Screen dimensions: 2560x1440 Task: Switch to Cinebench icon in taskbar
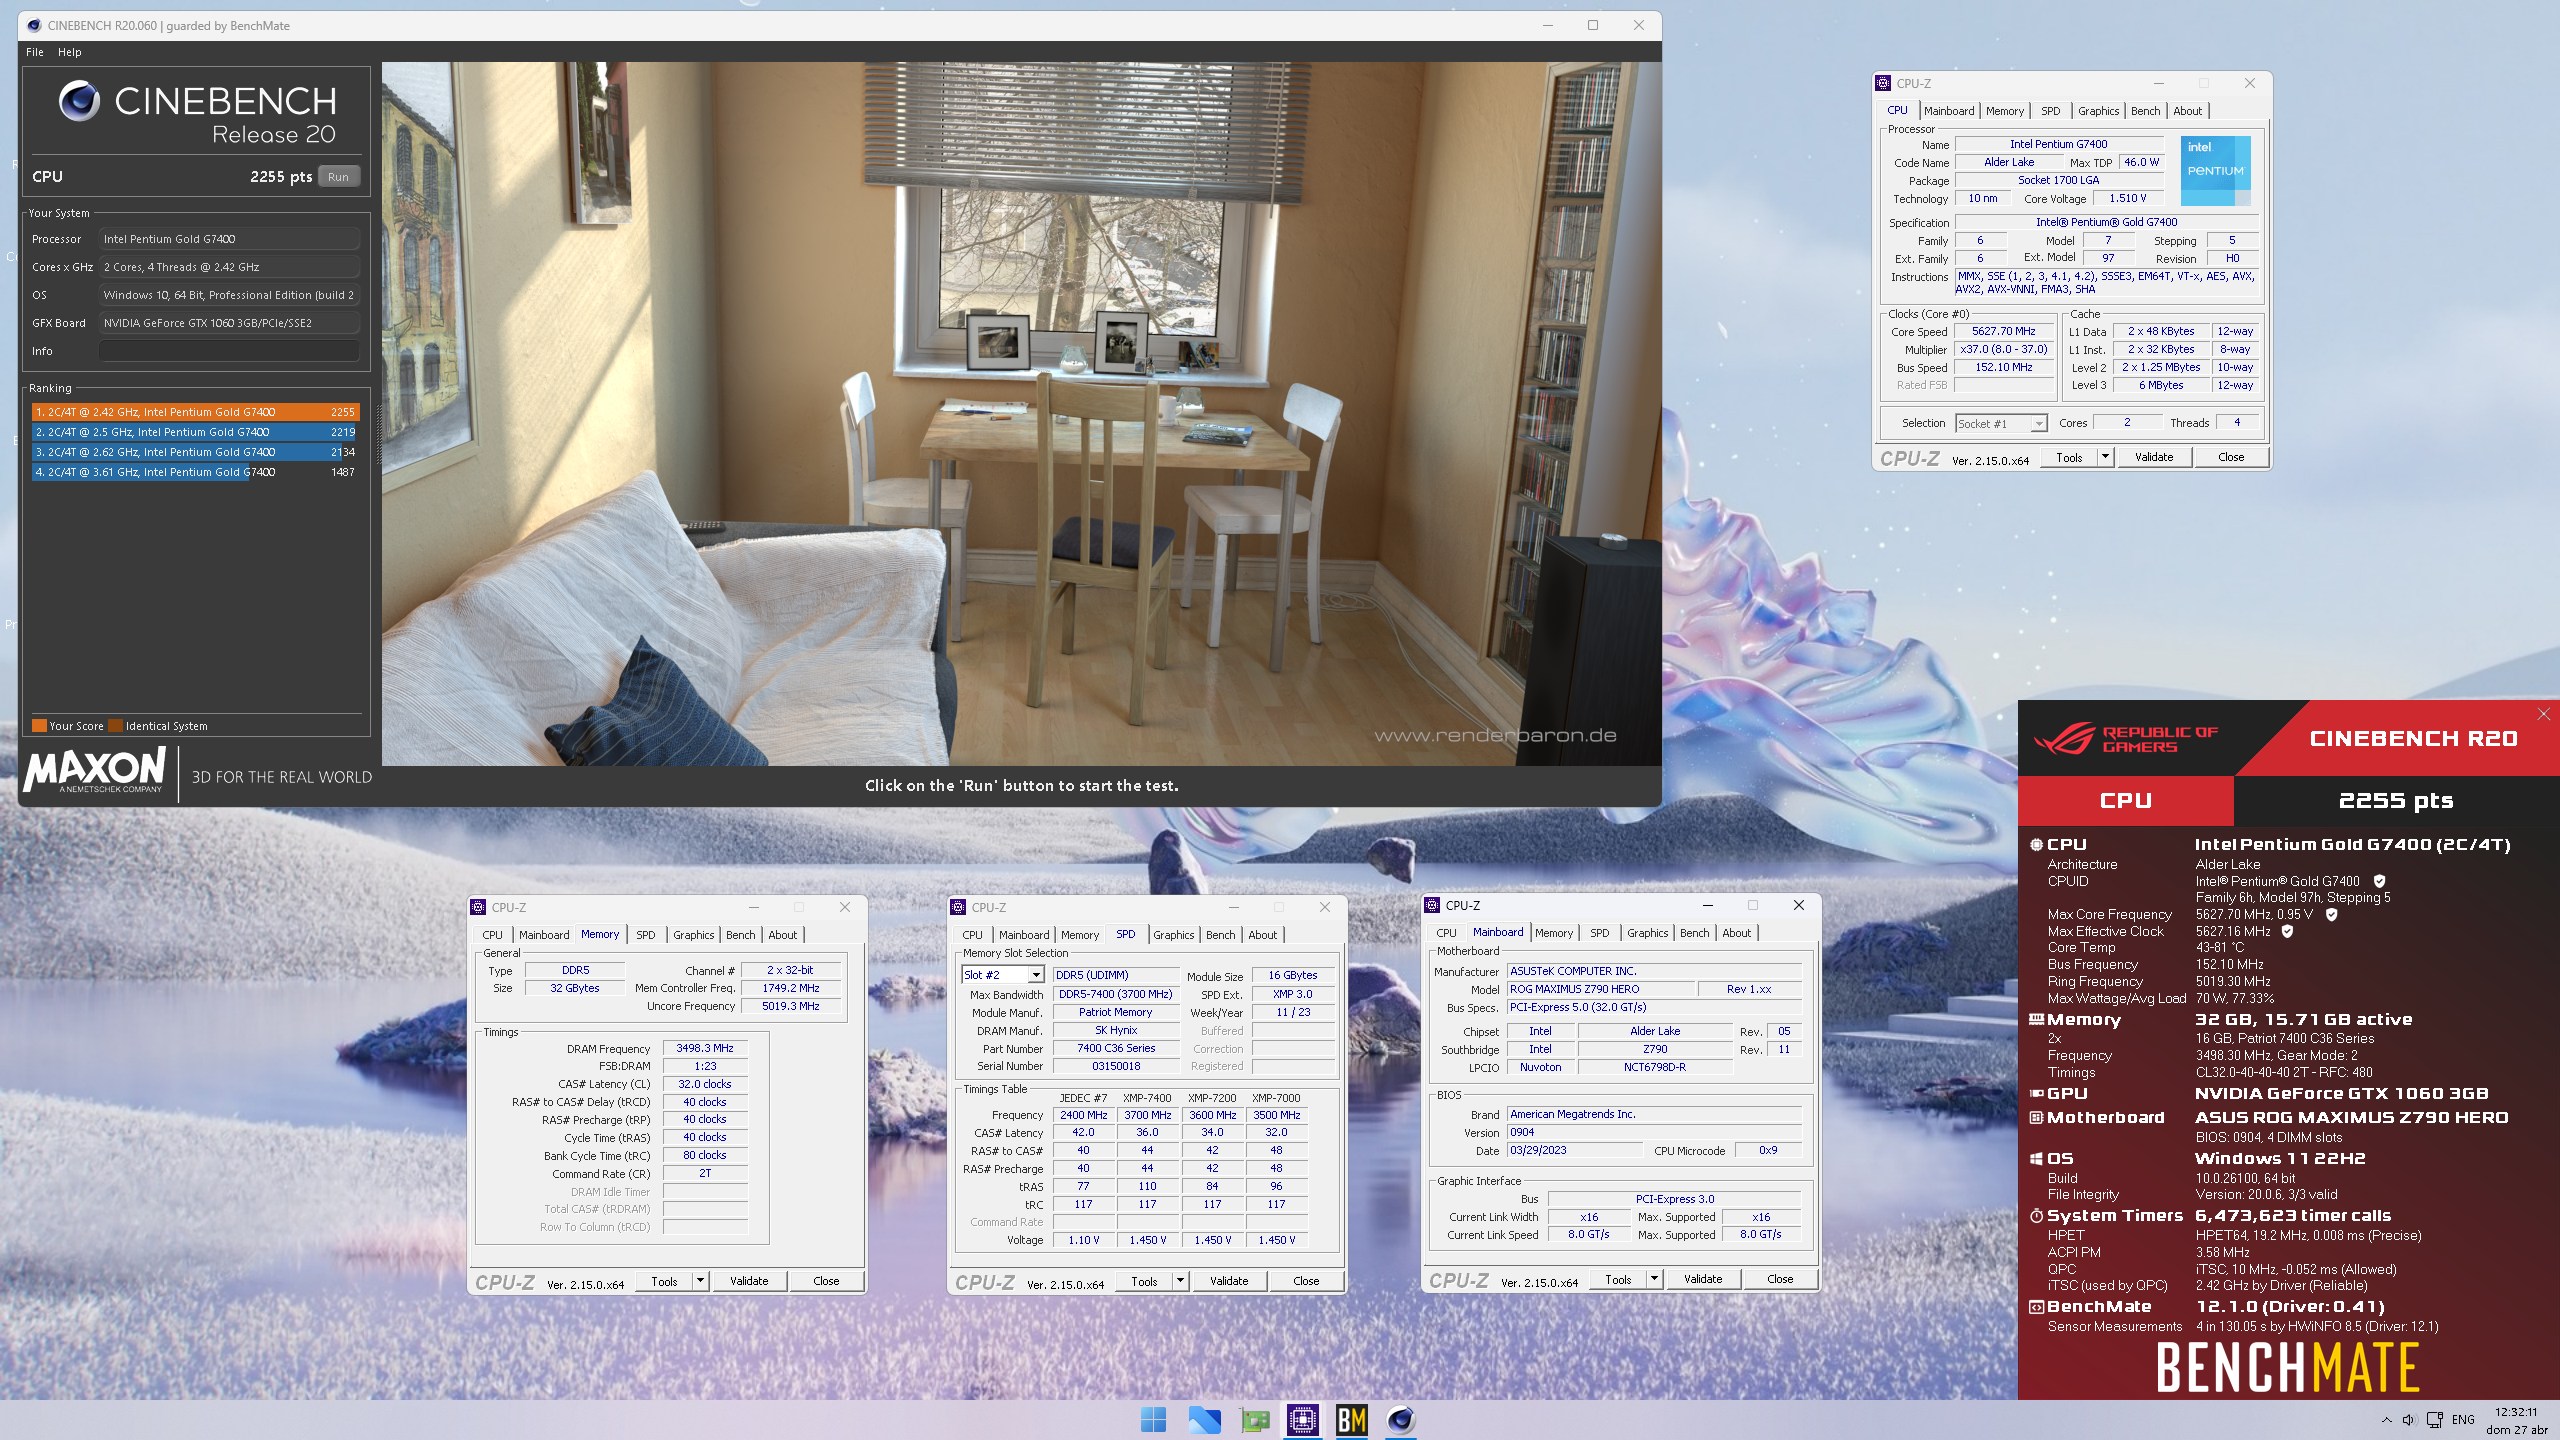[1401, 1419]
